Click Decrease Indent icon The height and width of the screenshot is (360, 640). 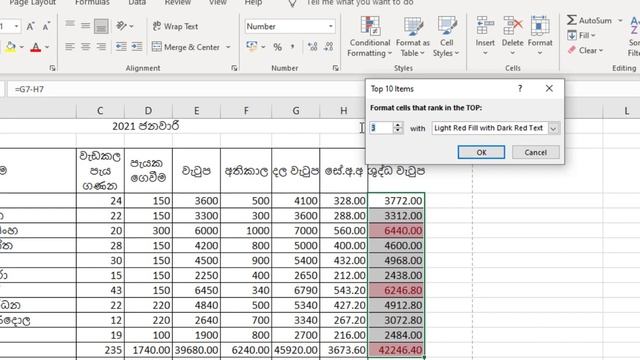point(121,47)
